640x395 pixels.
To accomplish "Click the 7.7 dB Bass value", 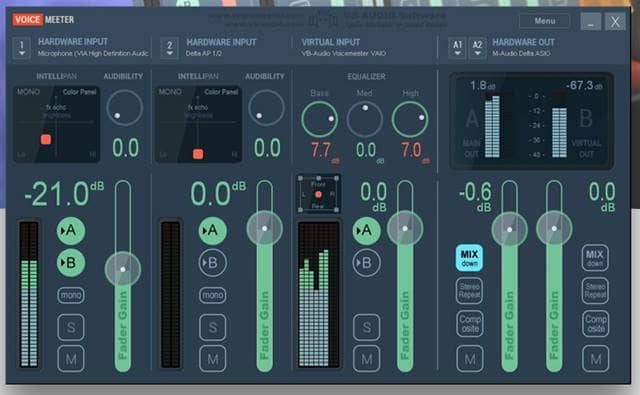I will pyautogui.click(x=325, y=152).
